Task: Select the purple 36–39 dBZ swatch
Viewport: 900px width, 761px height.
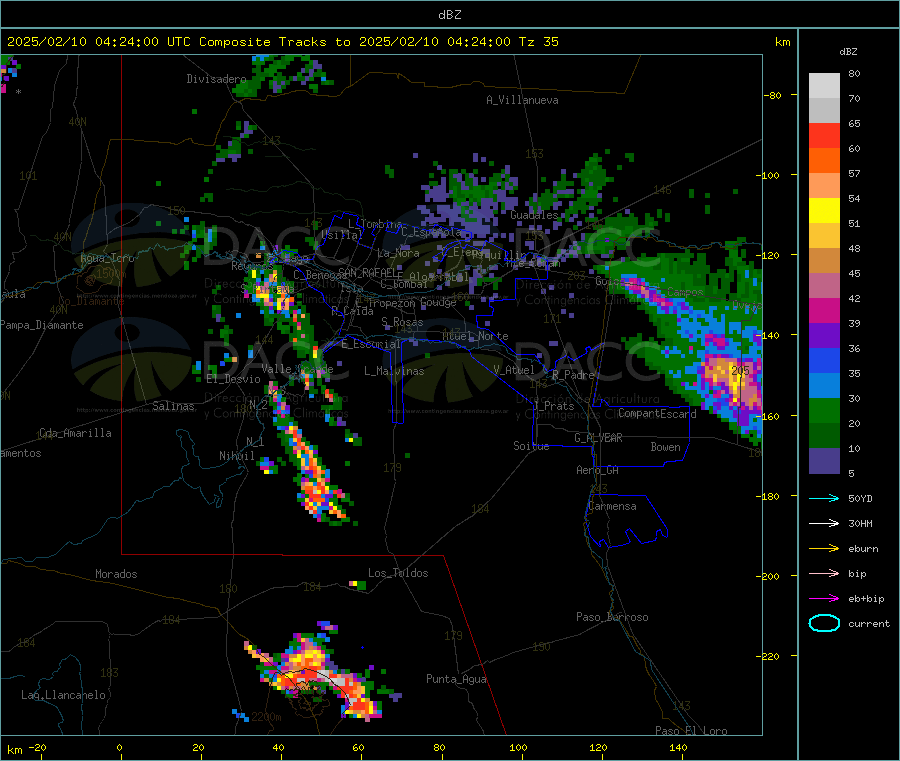Action: 824,336
